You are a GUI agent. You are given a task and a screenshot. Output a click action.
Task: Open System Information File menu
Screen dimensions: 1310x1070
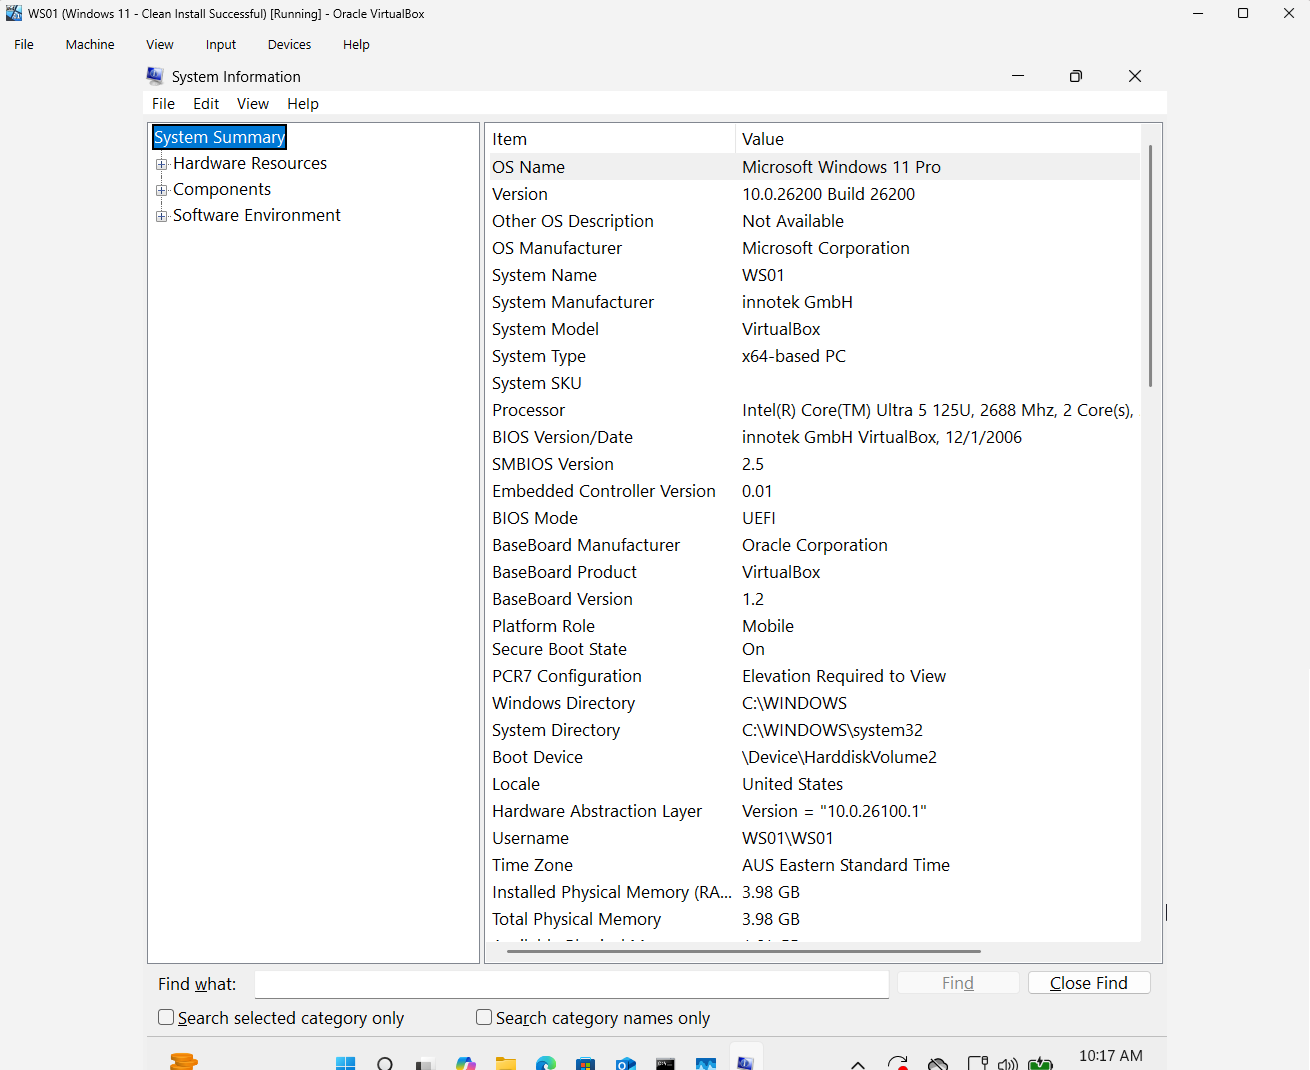click(163, 104)
